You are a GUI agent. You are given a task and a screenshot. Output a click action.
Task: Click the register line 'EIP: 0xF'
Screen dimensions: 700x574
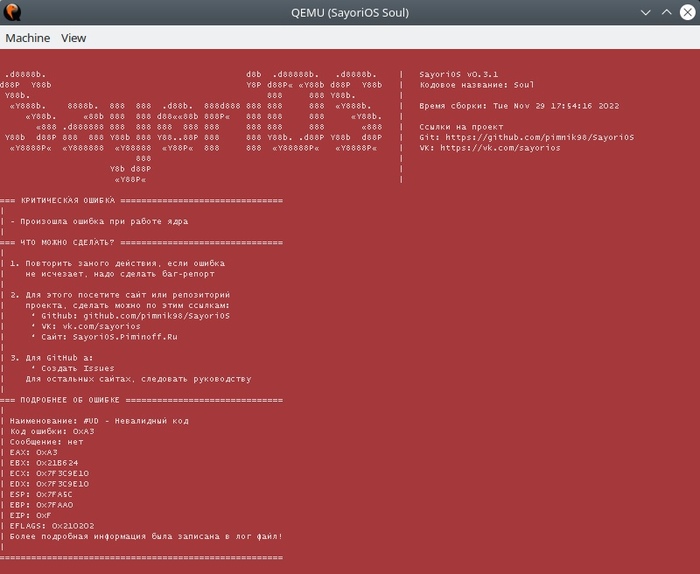[30, 516]
